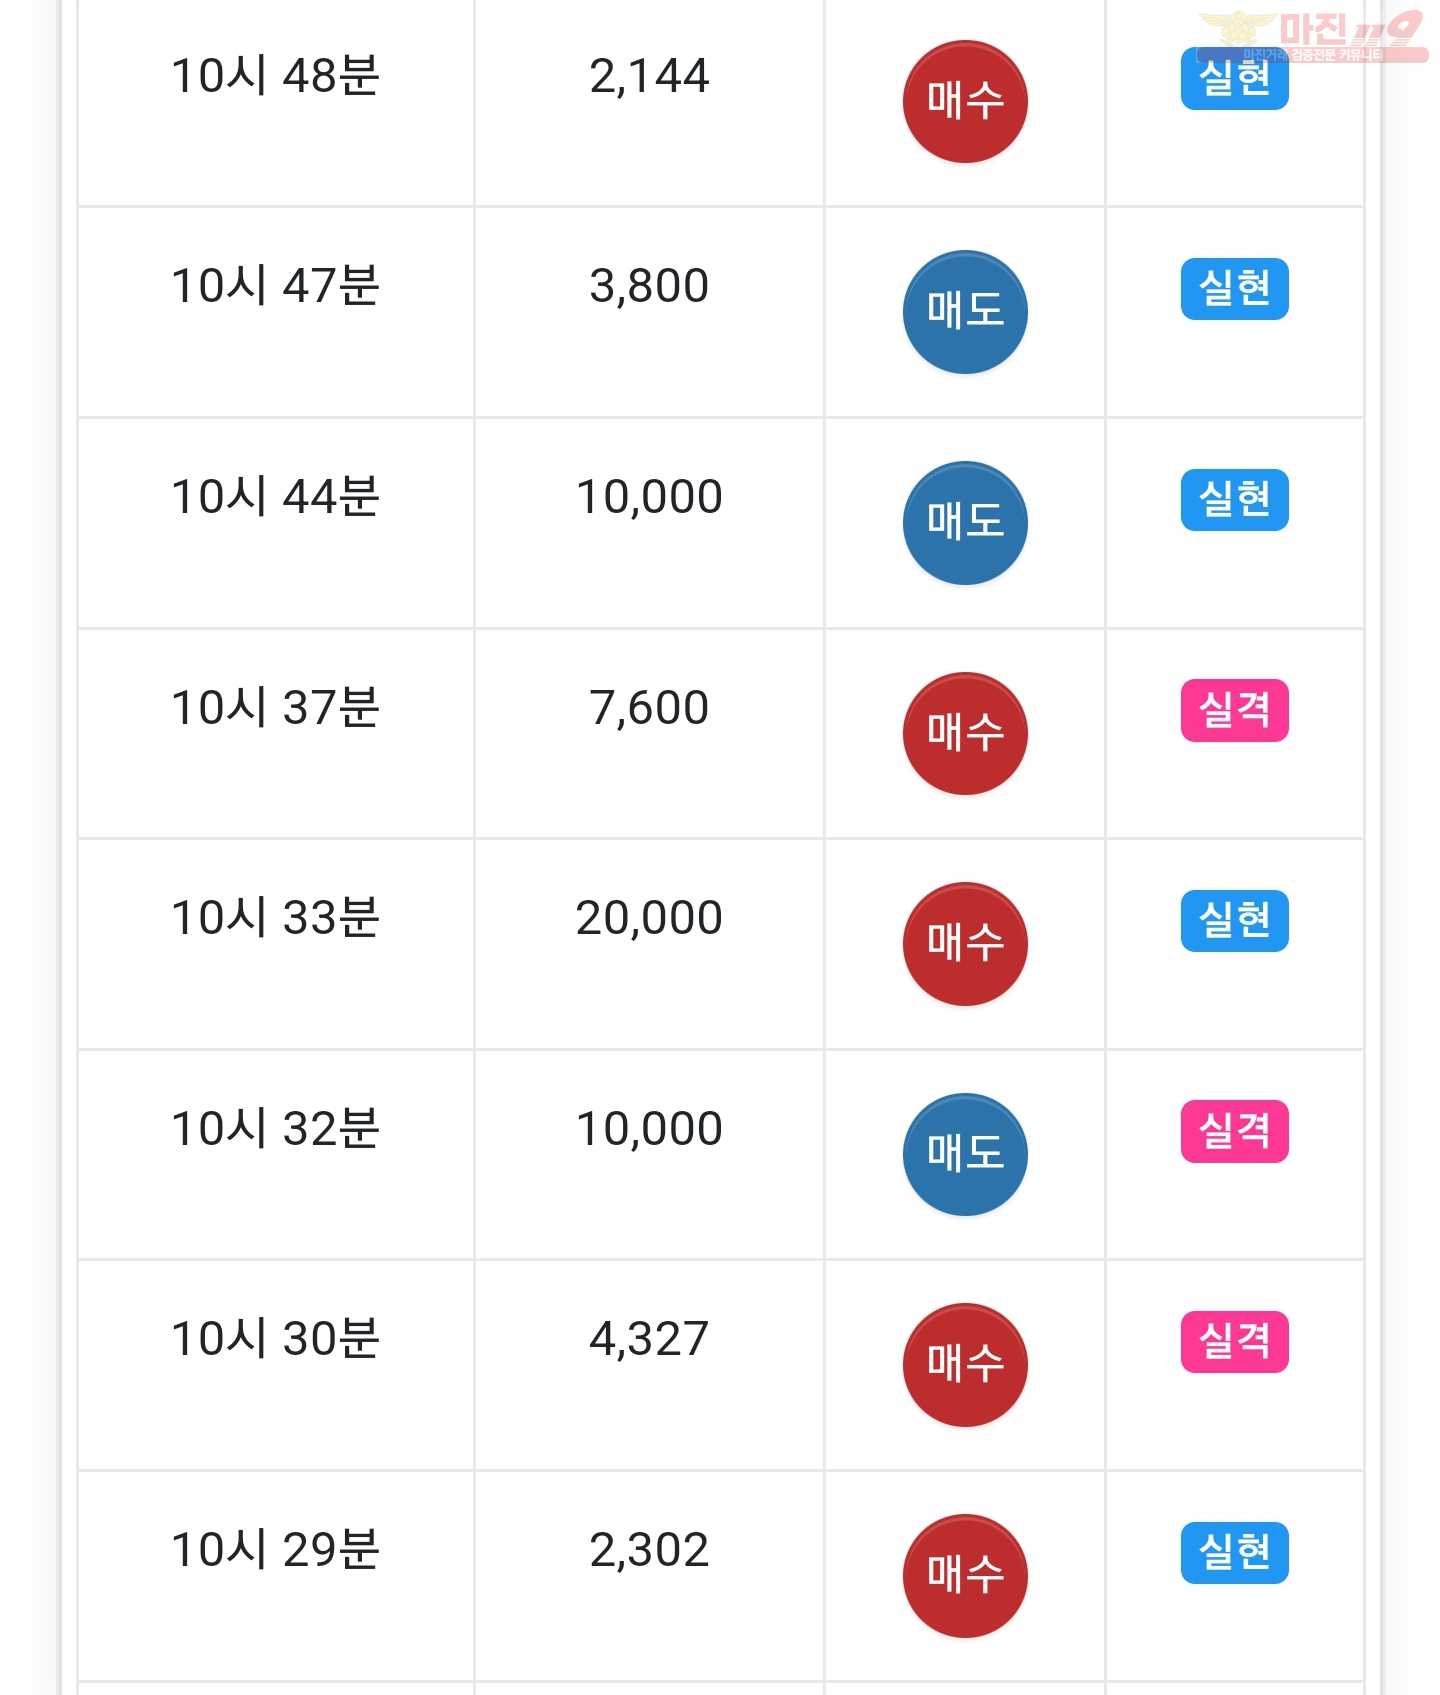Screen dimensions: 1440x1695
Task: Click the red 매수 circle for 10시 33분
Action: 965,943
